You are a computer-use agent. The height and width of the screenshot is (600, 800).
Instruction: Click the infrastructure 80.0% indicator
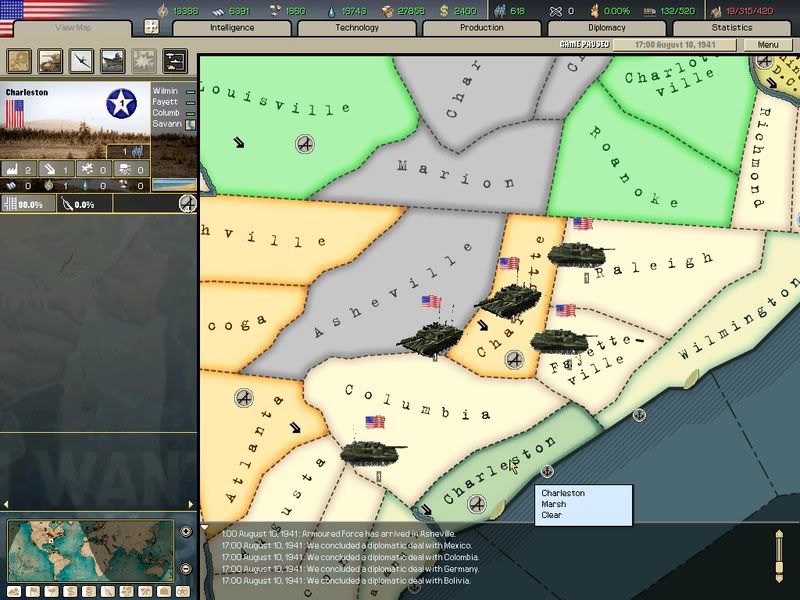point(28,204)
